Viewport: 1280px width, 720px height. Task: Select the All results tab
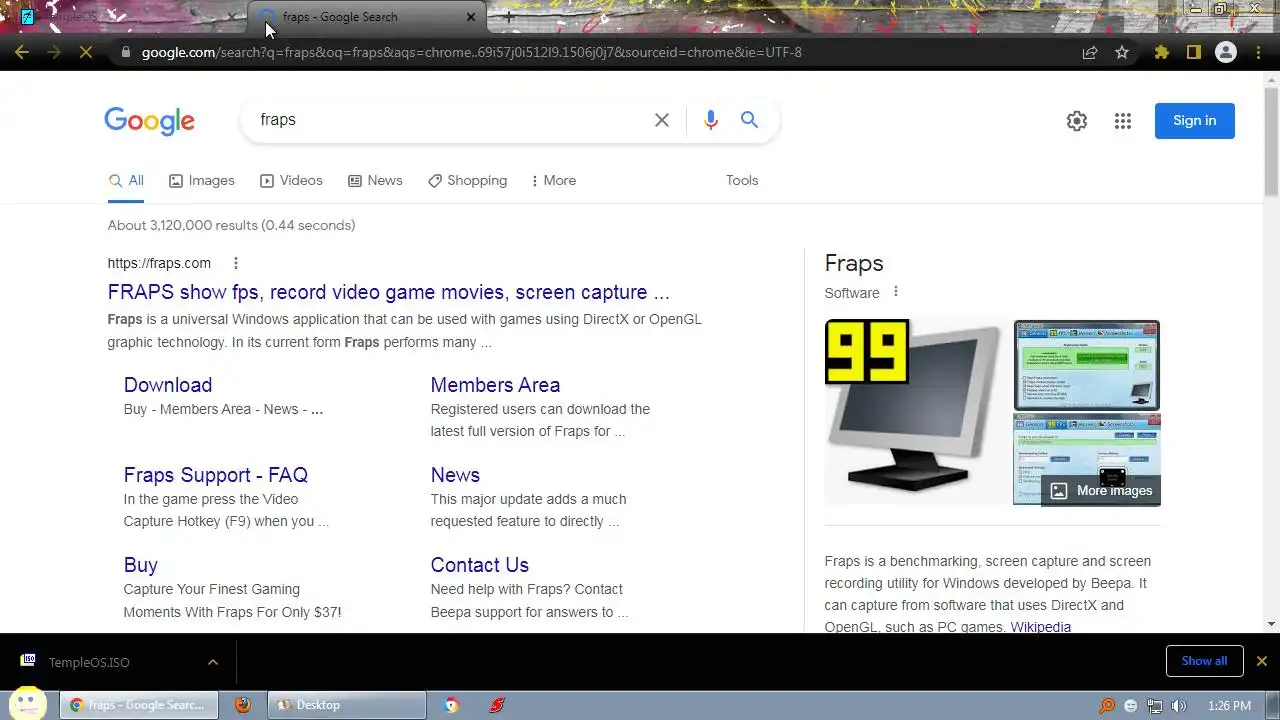pyautogui.click(x=126, y=181)
